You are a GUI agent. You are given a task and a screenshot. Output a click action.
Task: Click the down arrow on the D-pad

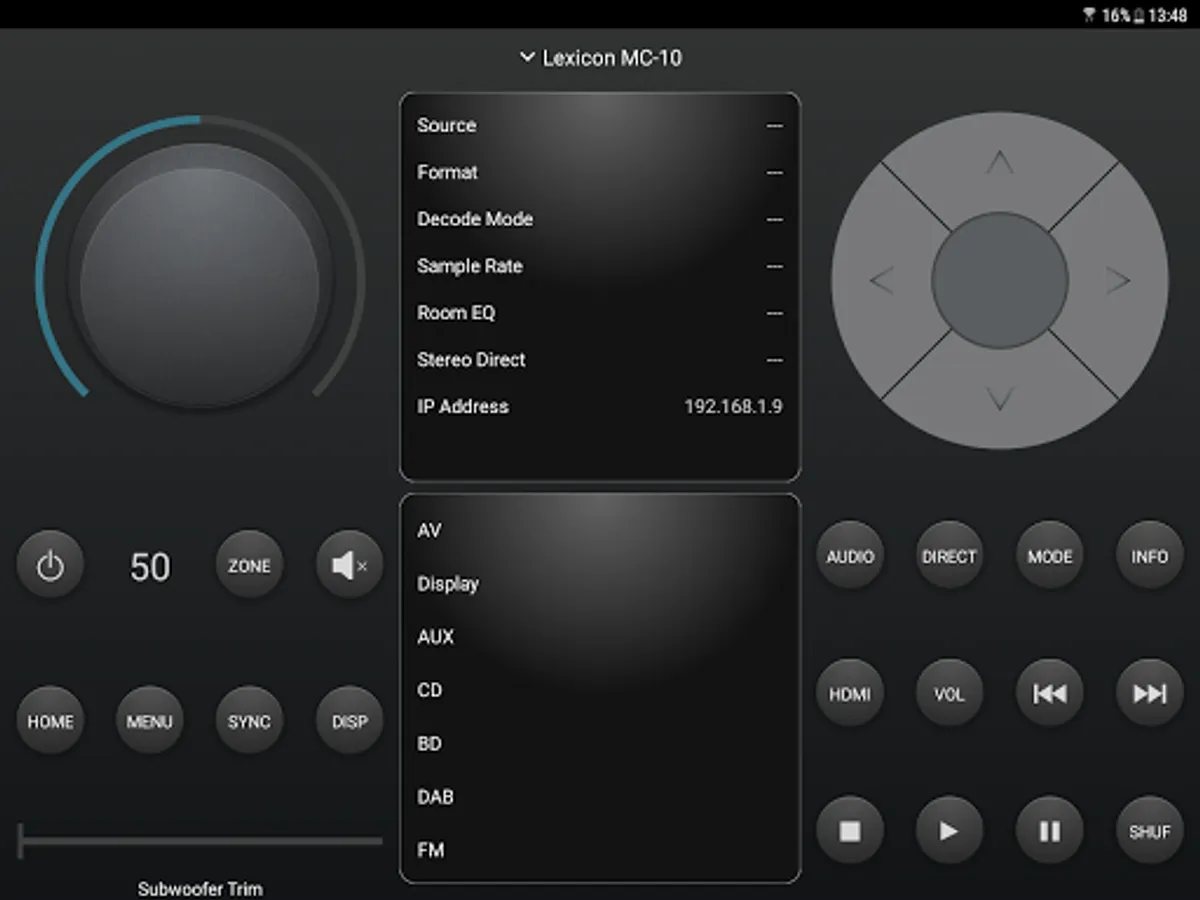click(1000, 399)
